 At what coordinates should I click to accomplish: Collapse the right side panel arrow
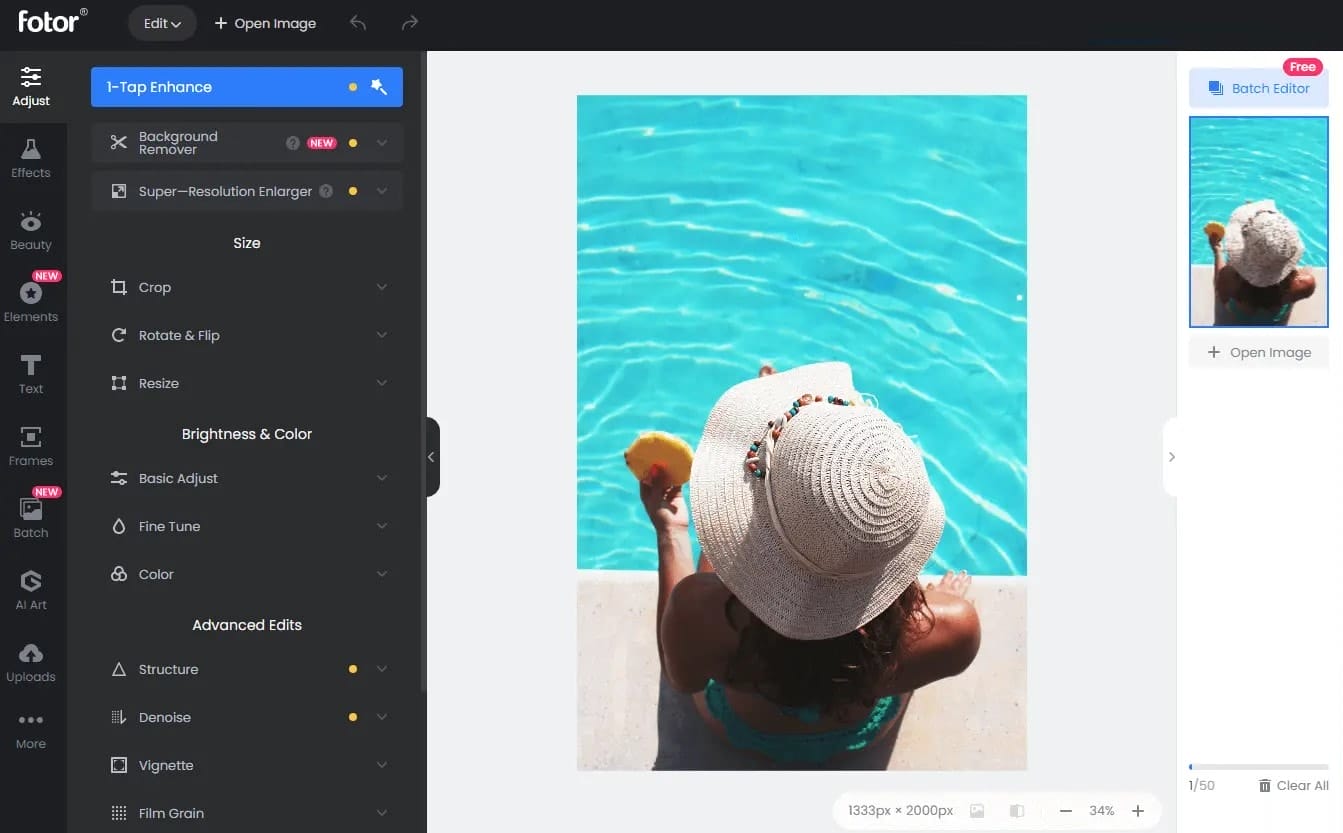1171,457
